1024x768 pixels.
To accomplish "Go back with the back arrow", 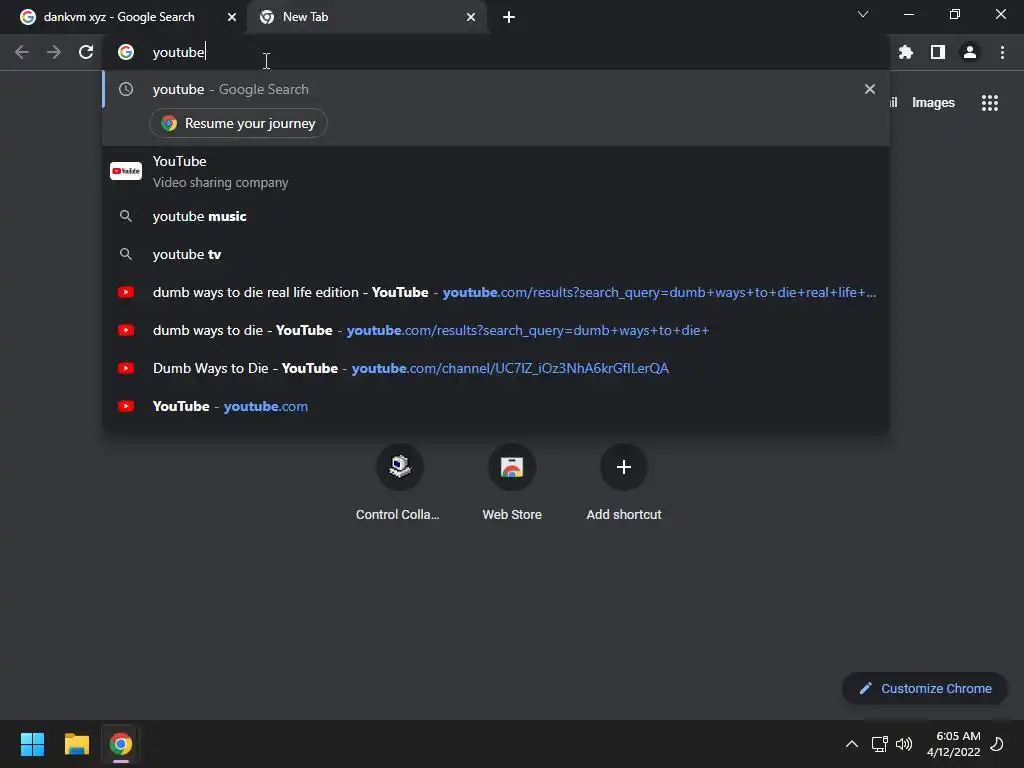I will [x=22, y=52].
